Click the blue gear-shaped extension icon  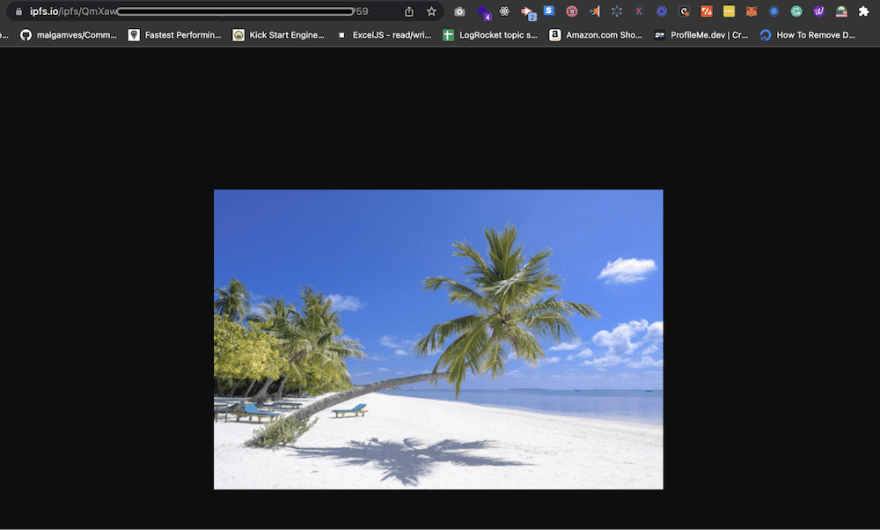[x=661, y=12]
